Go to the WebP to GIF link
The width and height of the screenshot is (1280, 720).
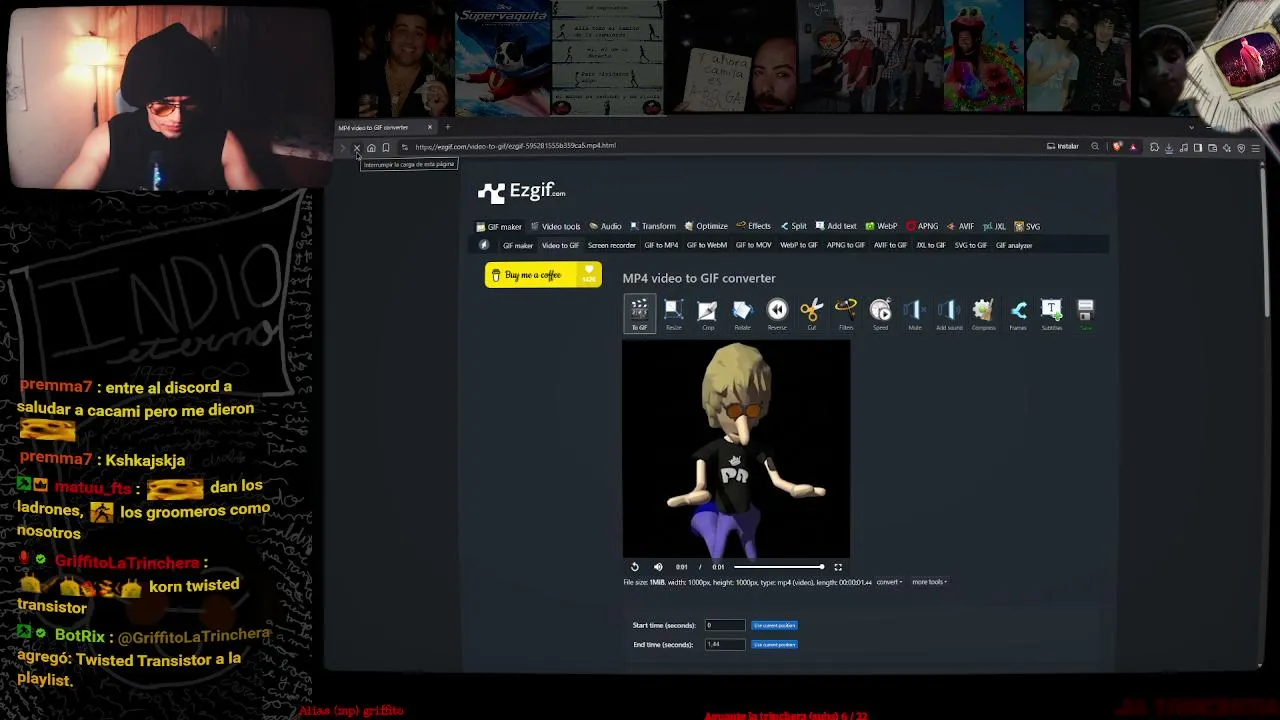pos(799,245)
